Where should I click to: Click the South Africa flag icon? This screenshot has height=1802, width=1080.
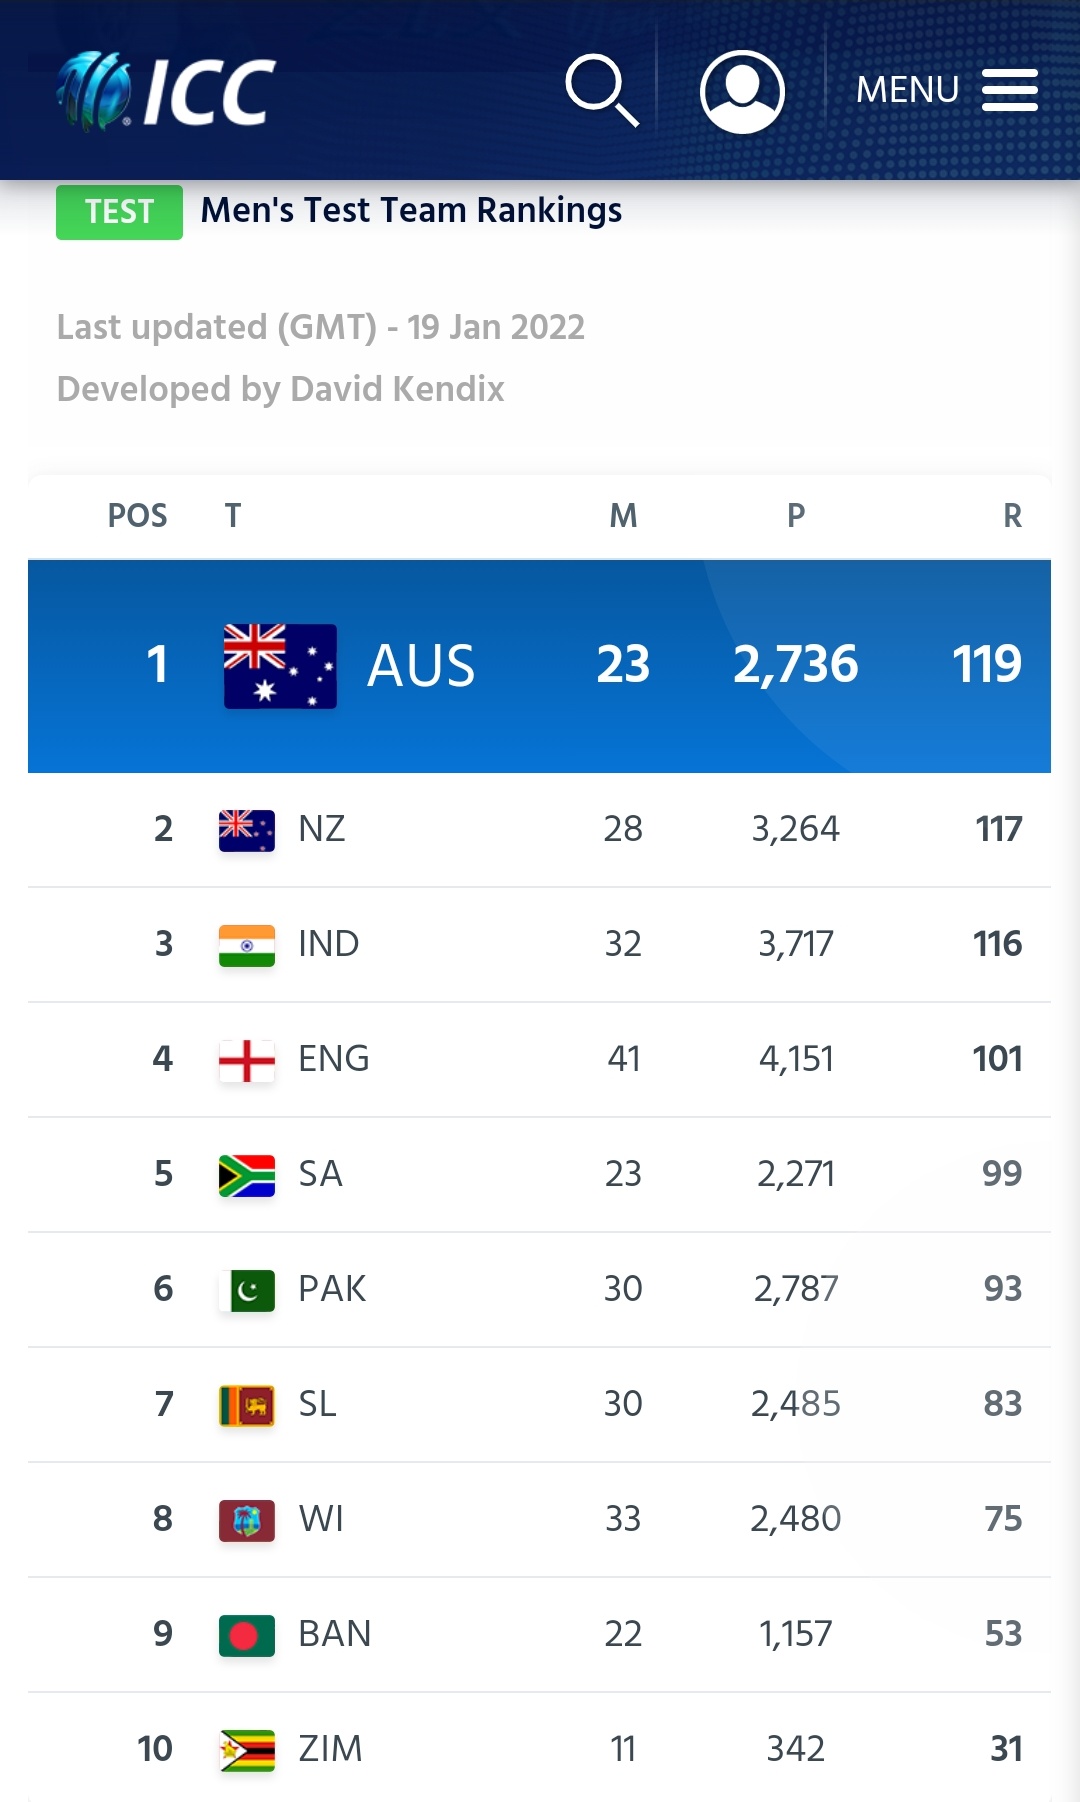click(247, 1175)
